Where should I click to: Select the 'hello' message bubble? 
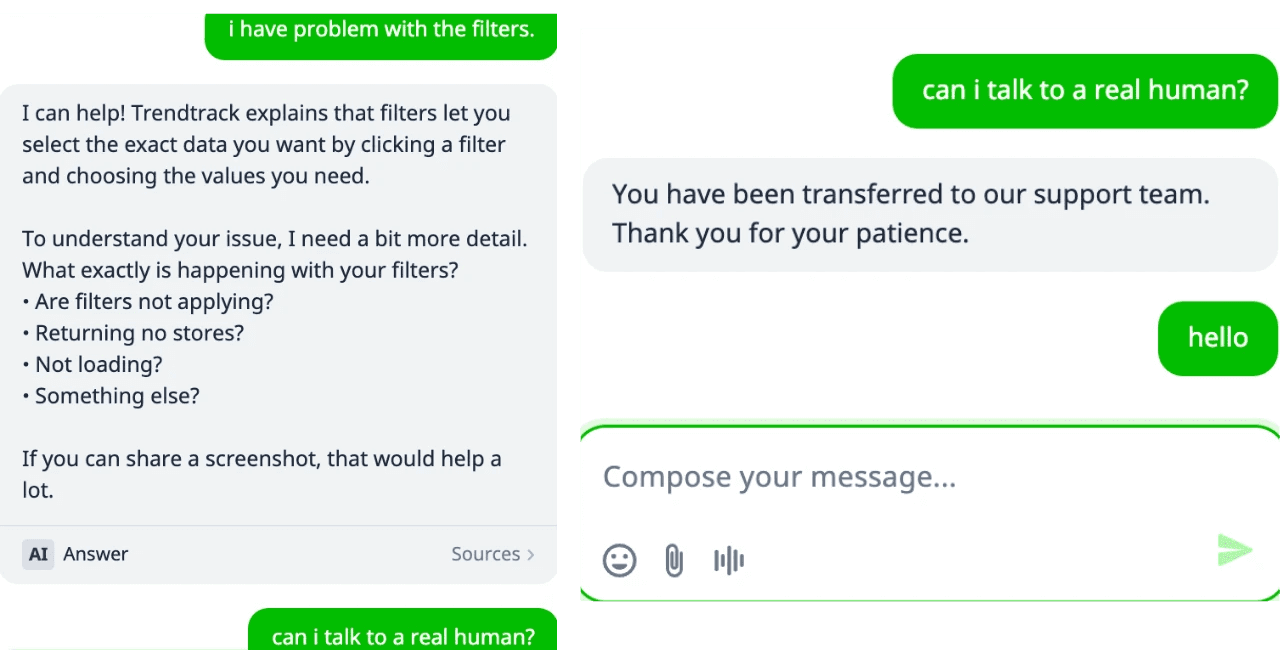tap(1217, 338)
